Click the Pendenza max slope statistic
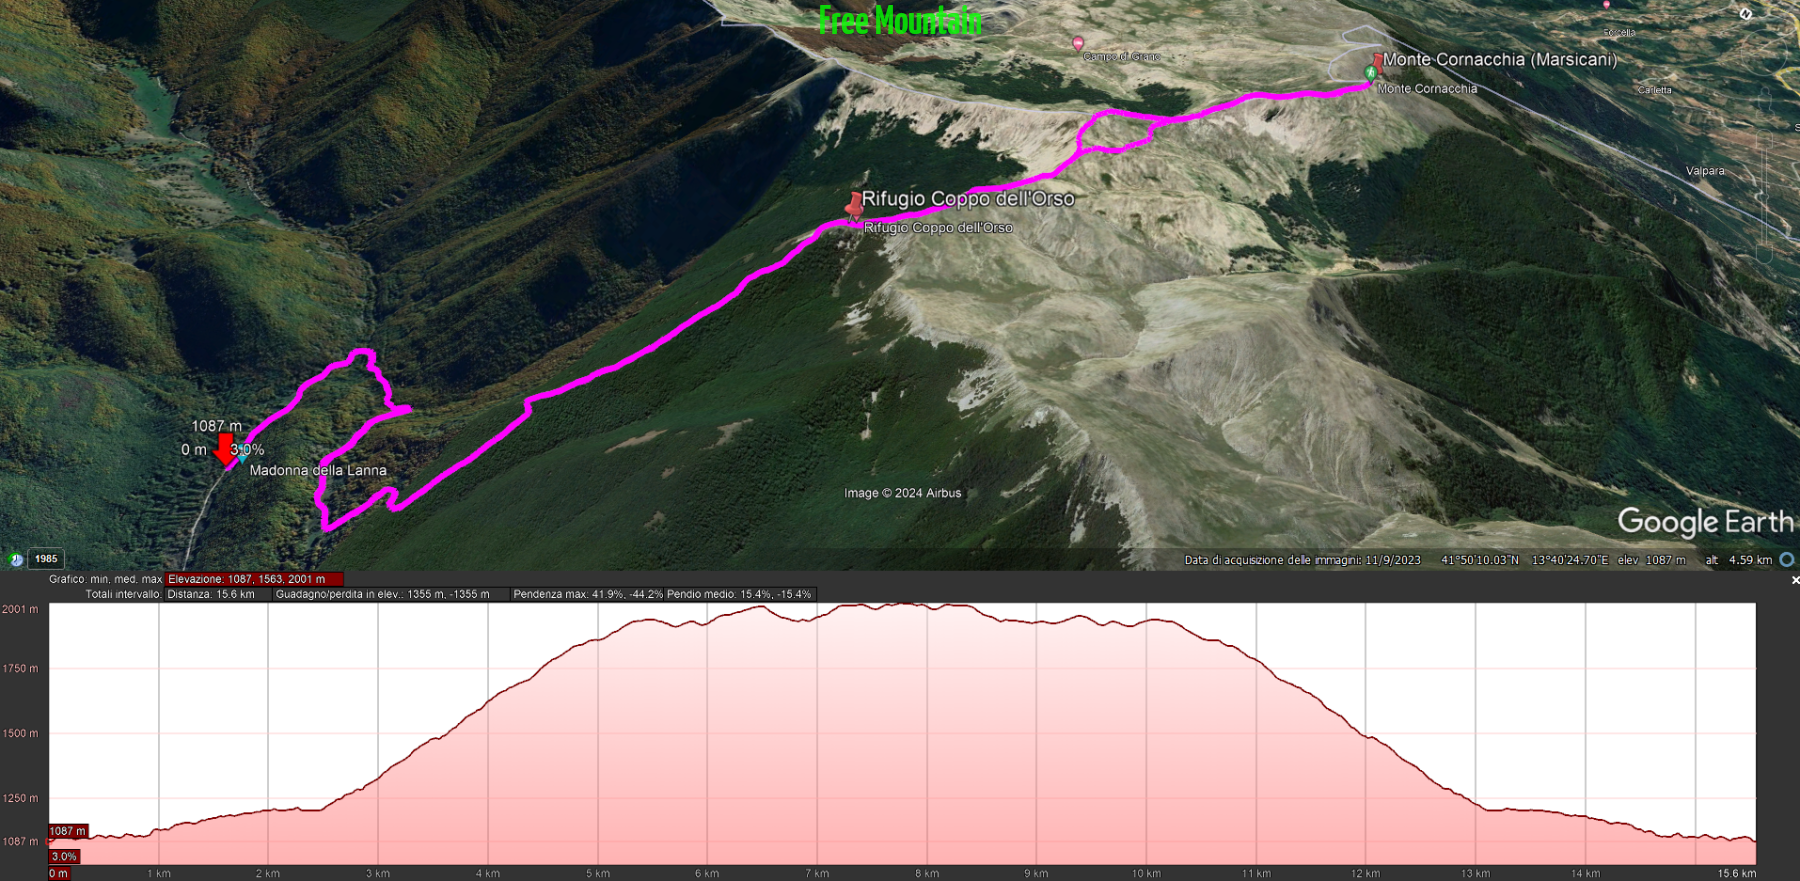The width and height of the screenshot is (1800, 881). coord(588,594)
